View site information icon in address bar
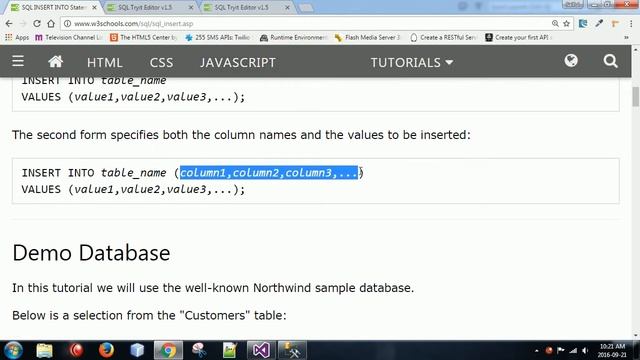Viewport: 640px width, 360px height. 67,24
